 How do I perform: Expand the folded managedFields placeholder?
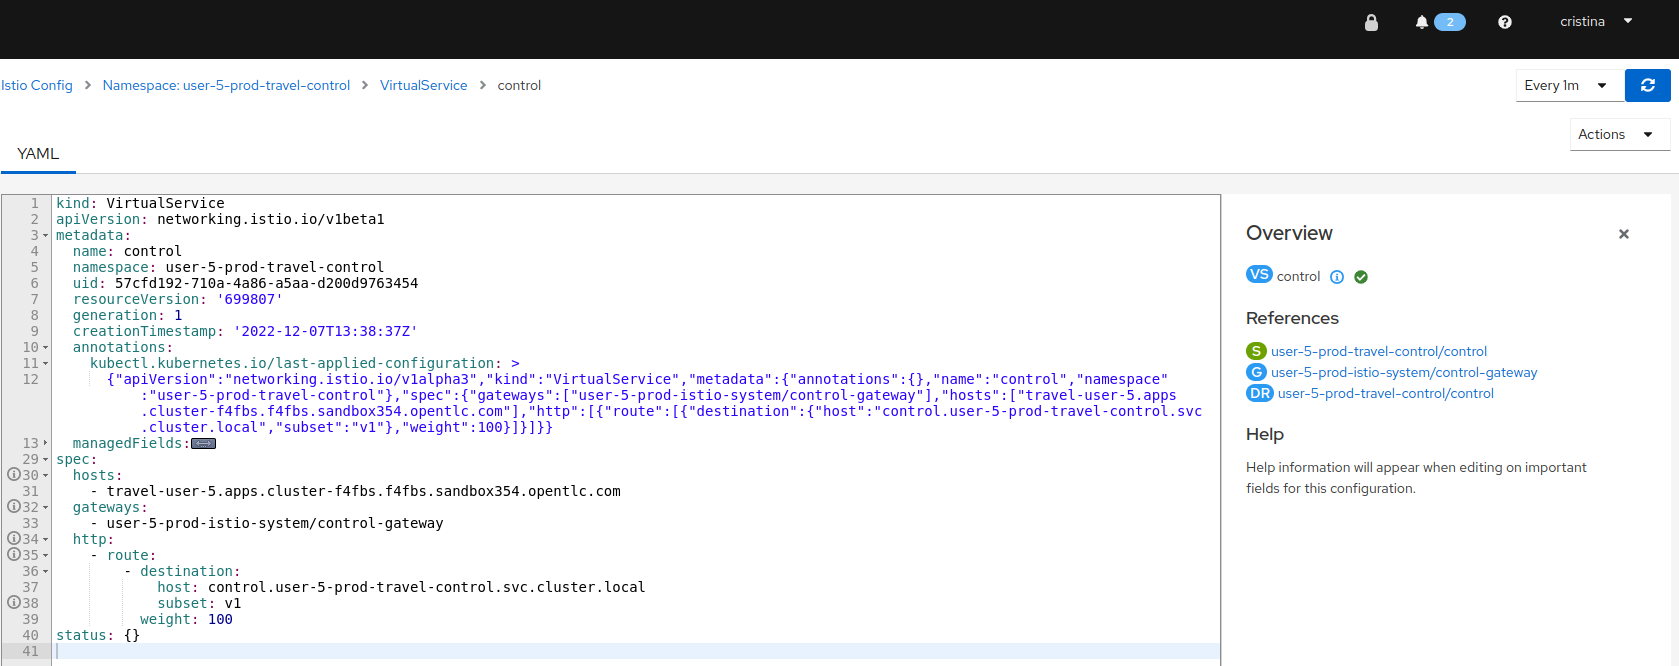click(203, 444)
